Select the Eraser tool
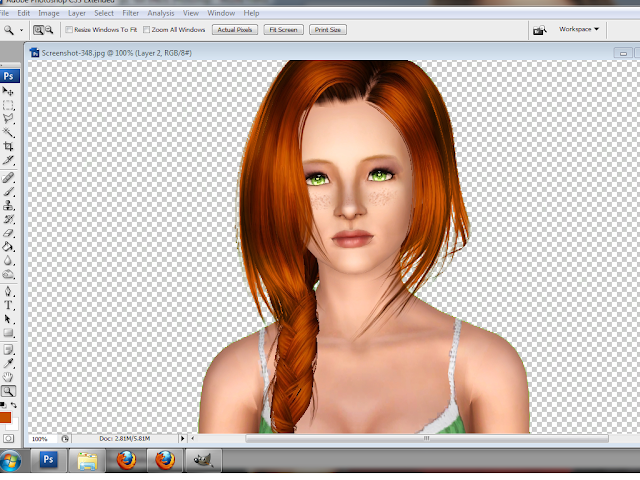This screenshot has width=640, height=480. (8, 233)
